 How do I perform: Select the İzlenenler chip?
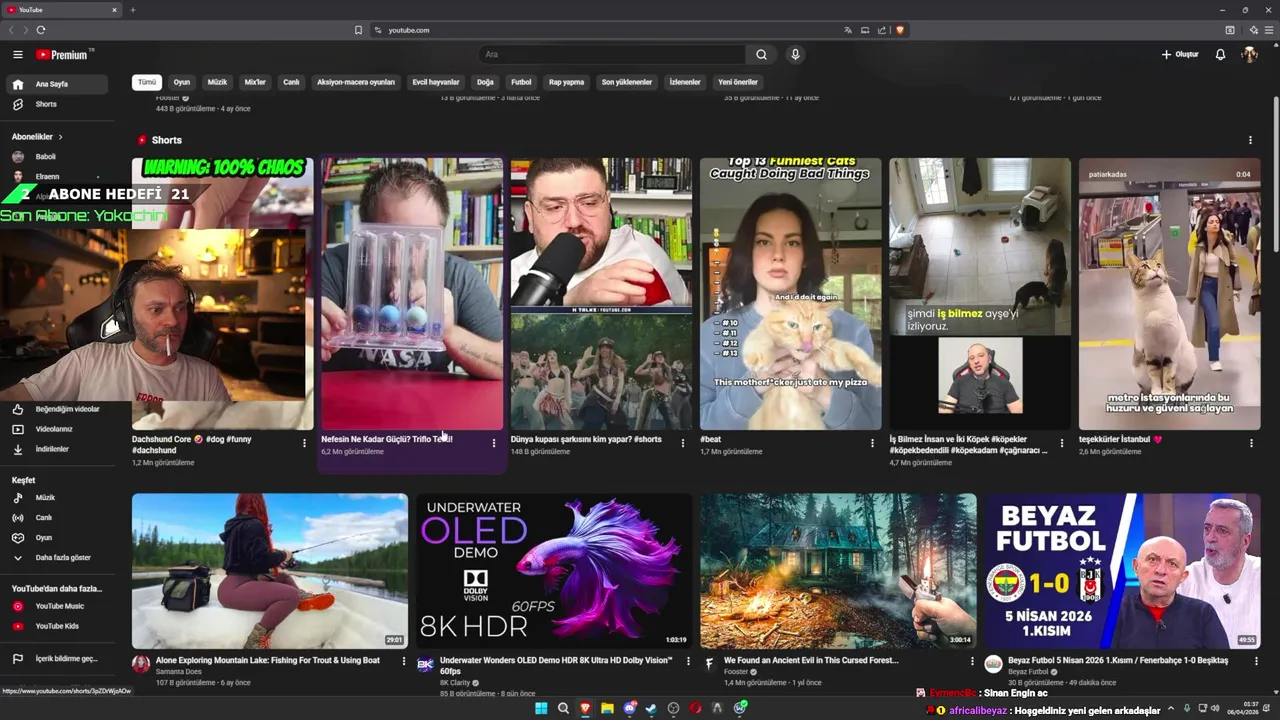(x=685, y=82)
